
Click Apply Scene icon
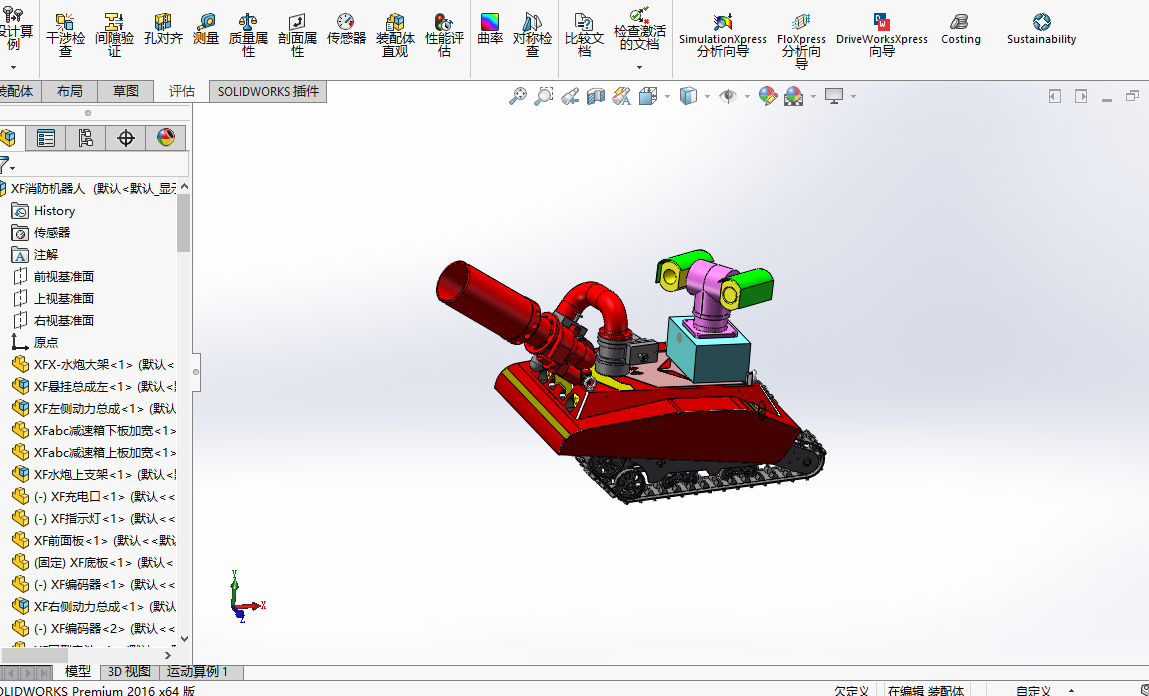pyautogui.click(x=794, y=96)
